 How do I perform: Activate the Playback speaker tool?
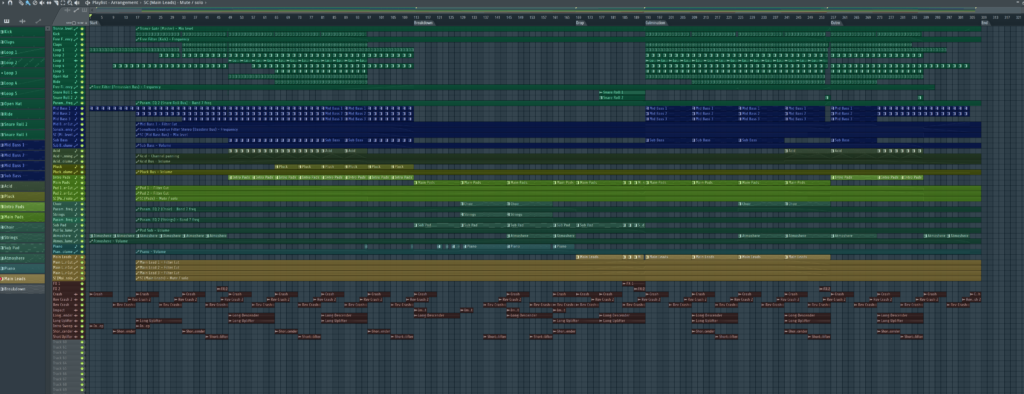[x=77, y=3]
